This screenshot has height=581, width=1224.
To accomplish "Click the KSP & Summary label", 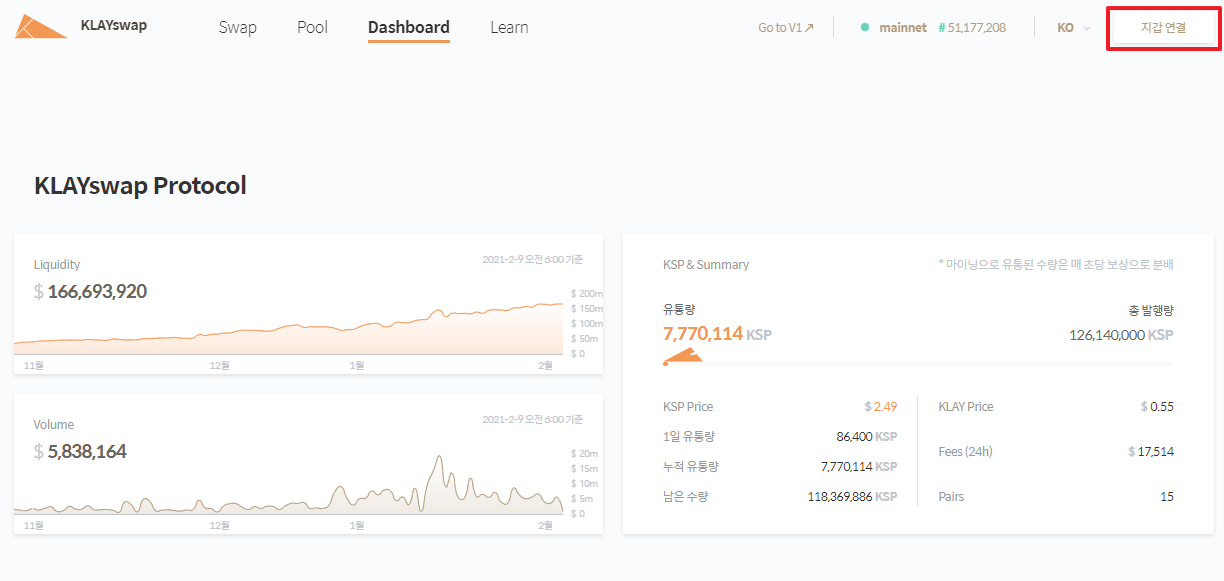I will pyautogui.click(x=706, y=265).
